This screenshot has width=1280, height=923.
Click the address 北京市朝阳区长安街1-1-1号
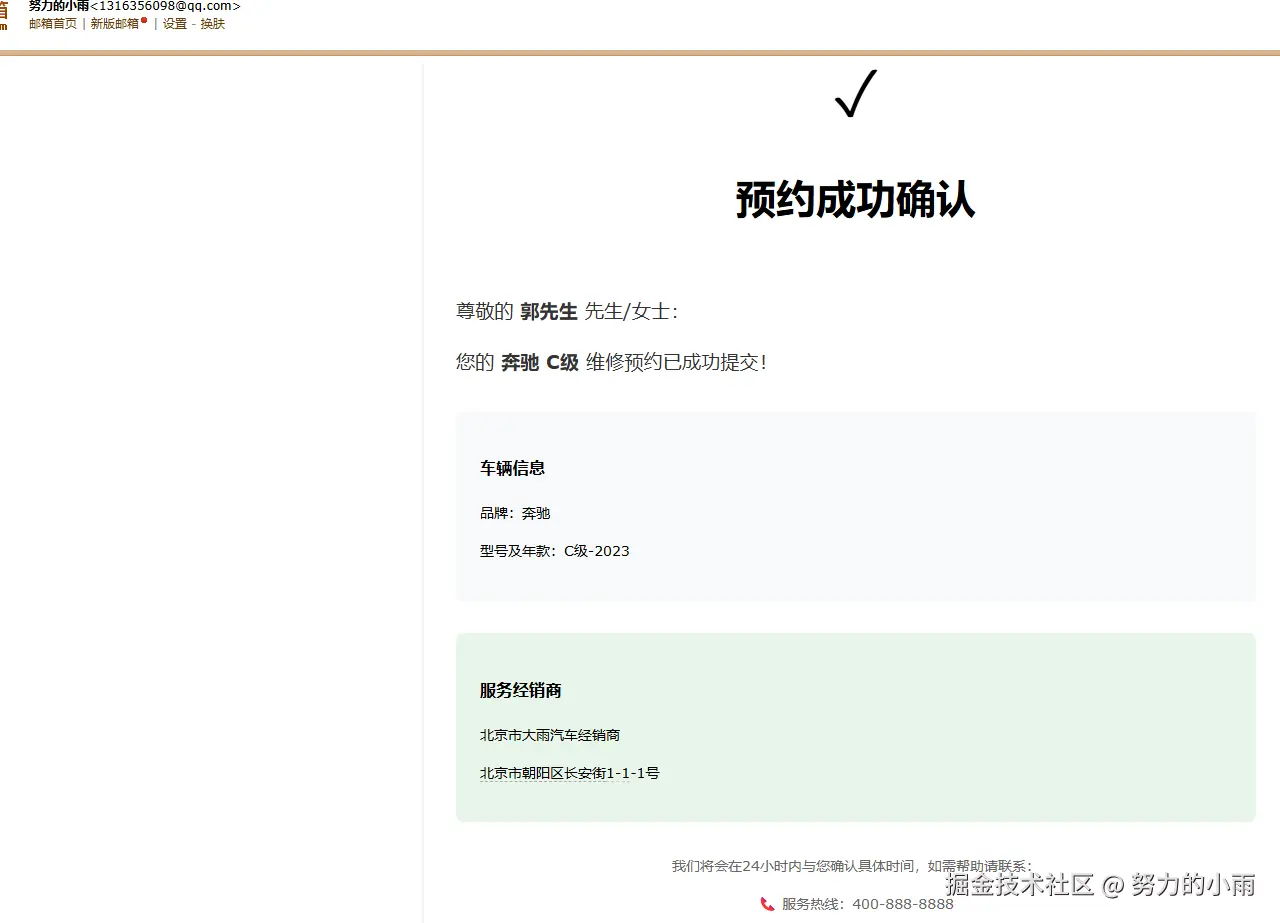coord(570,773)
